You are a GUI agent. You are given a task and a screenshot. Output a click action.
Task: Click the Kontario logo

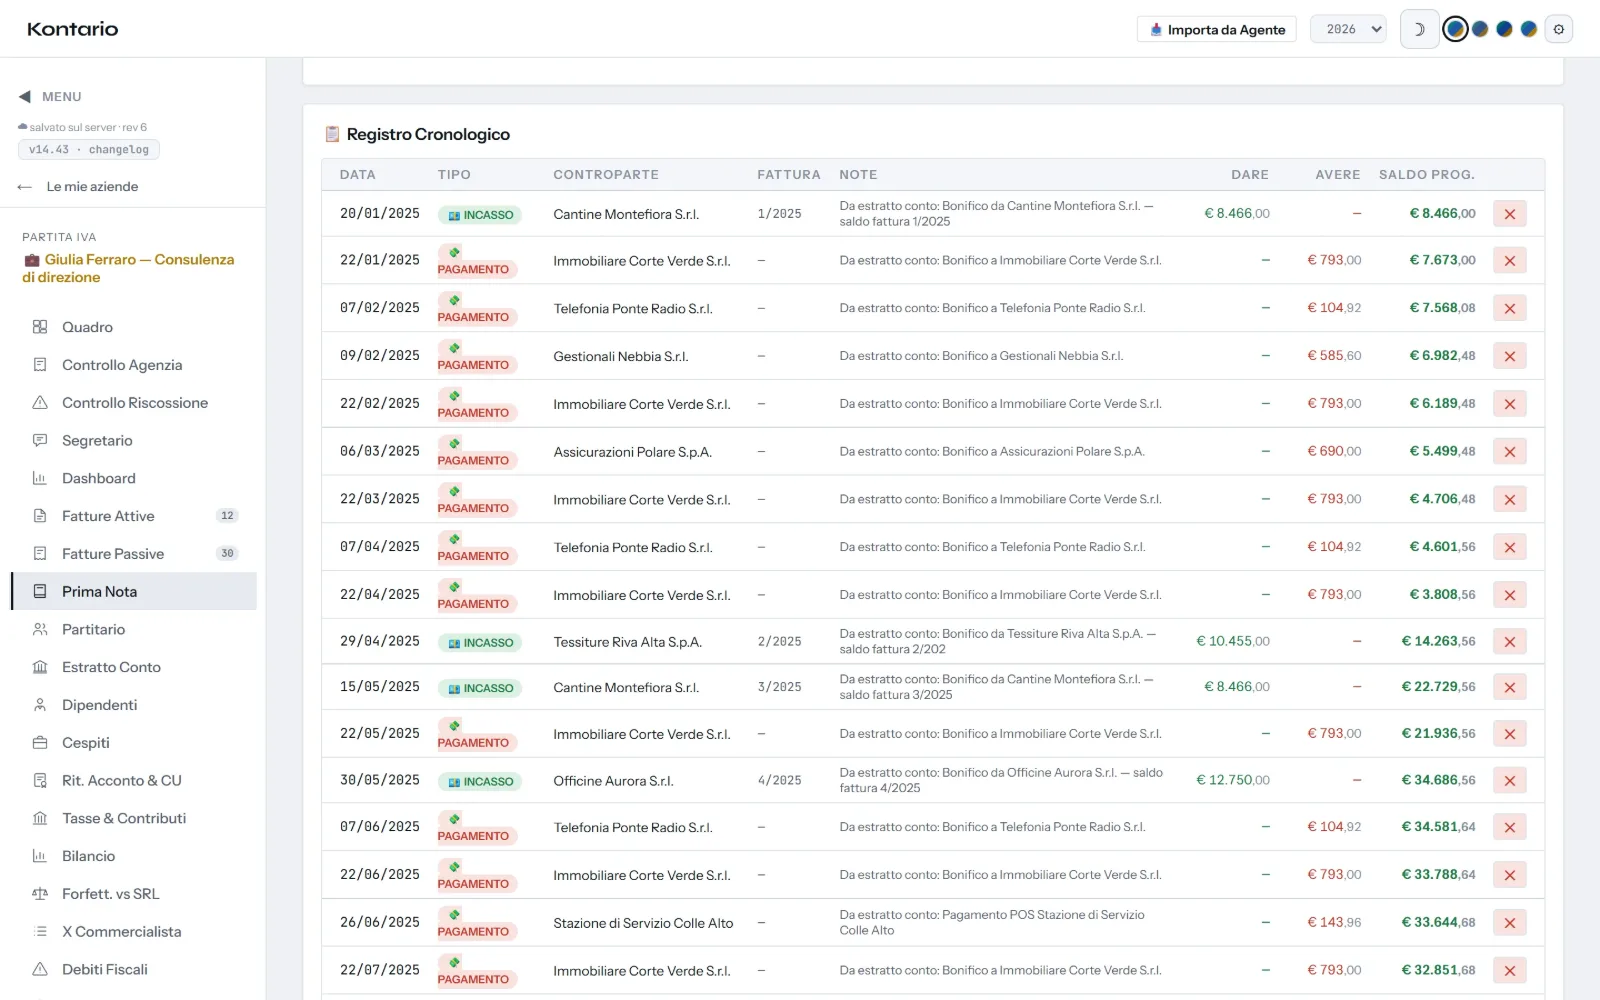pos(73,29)
